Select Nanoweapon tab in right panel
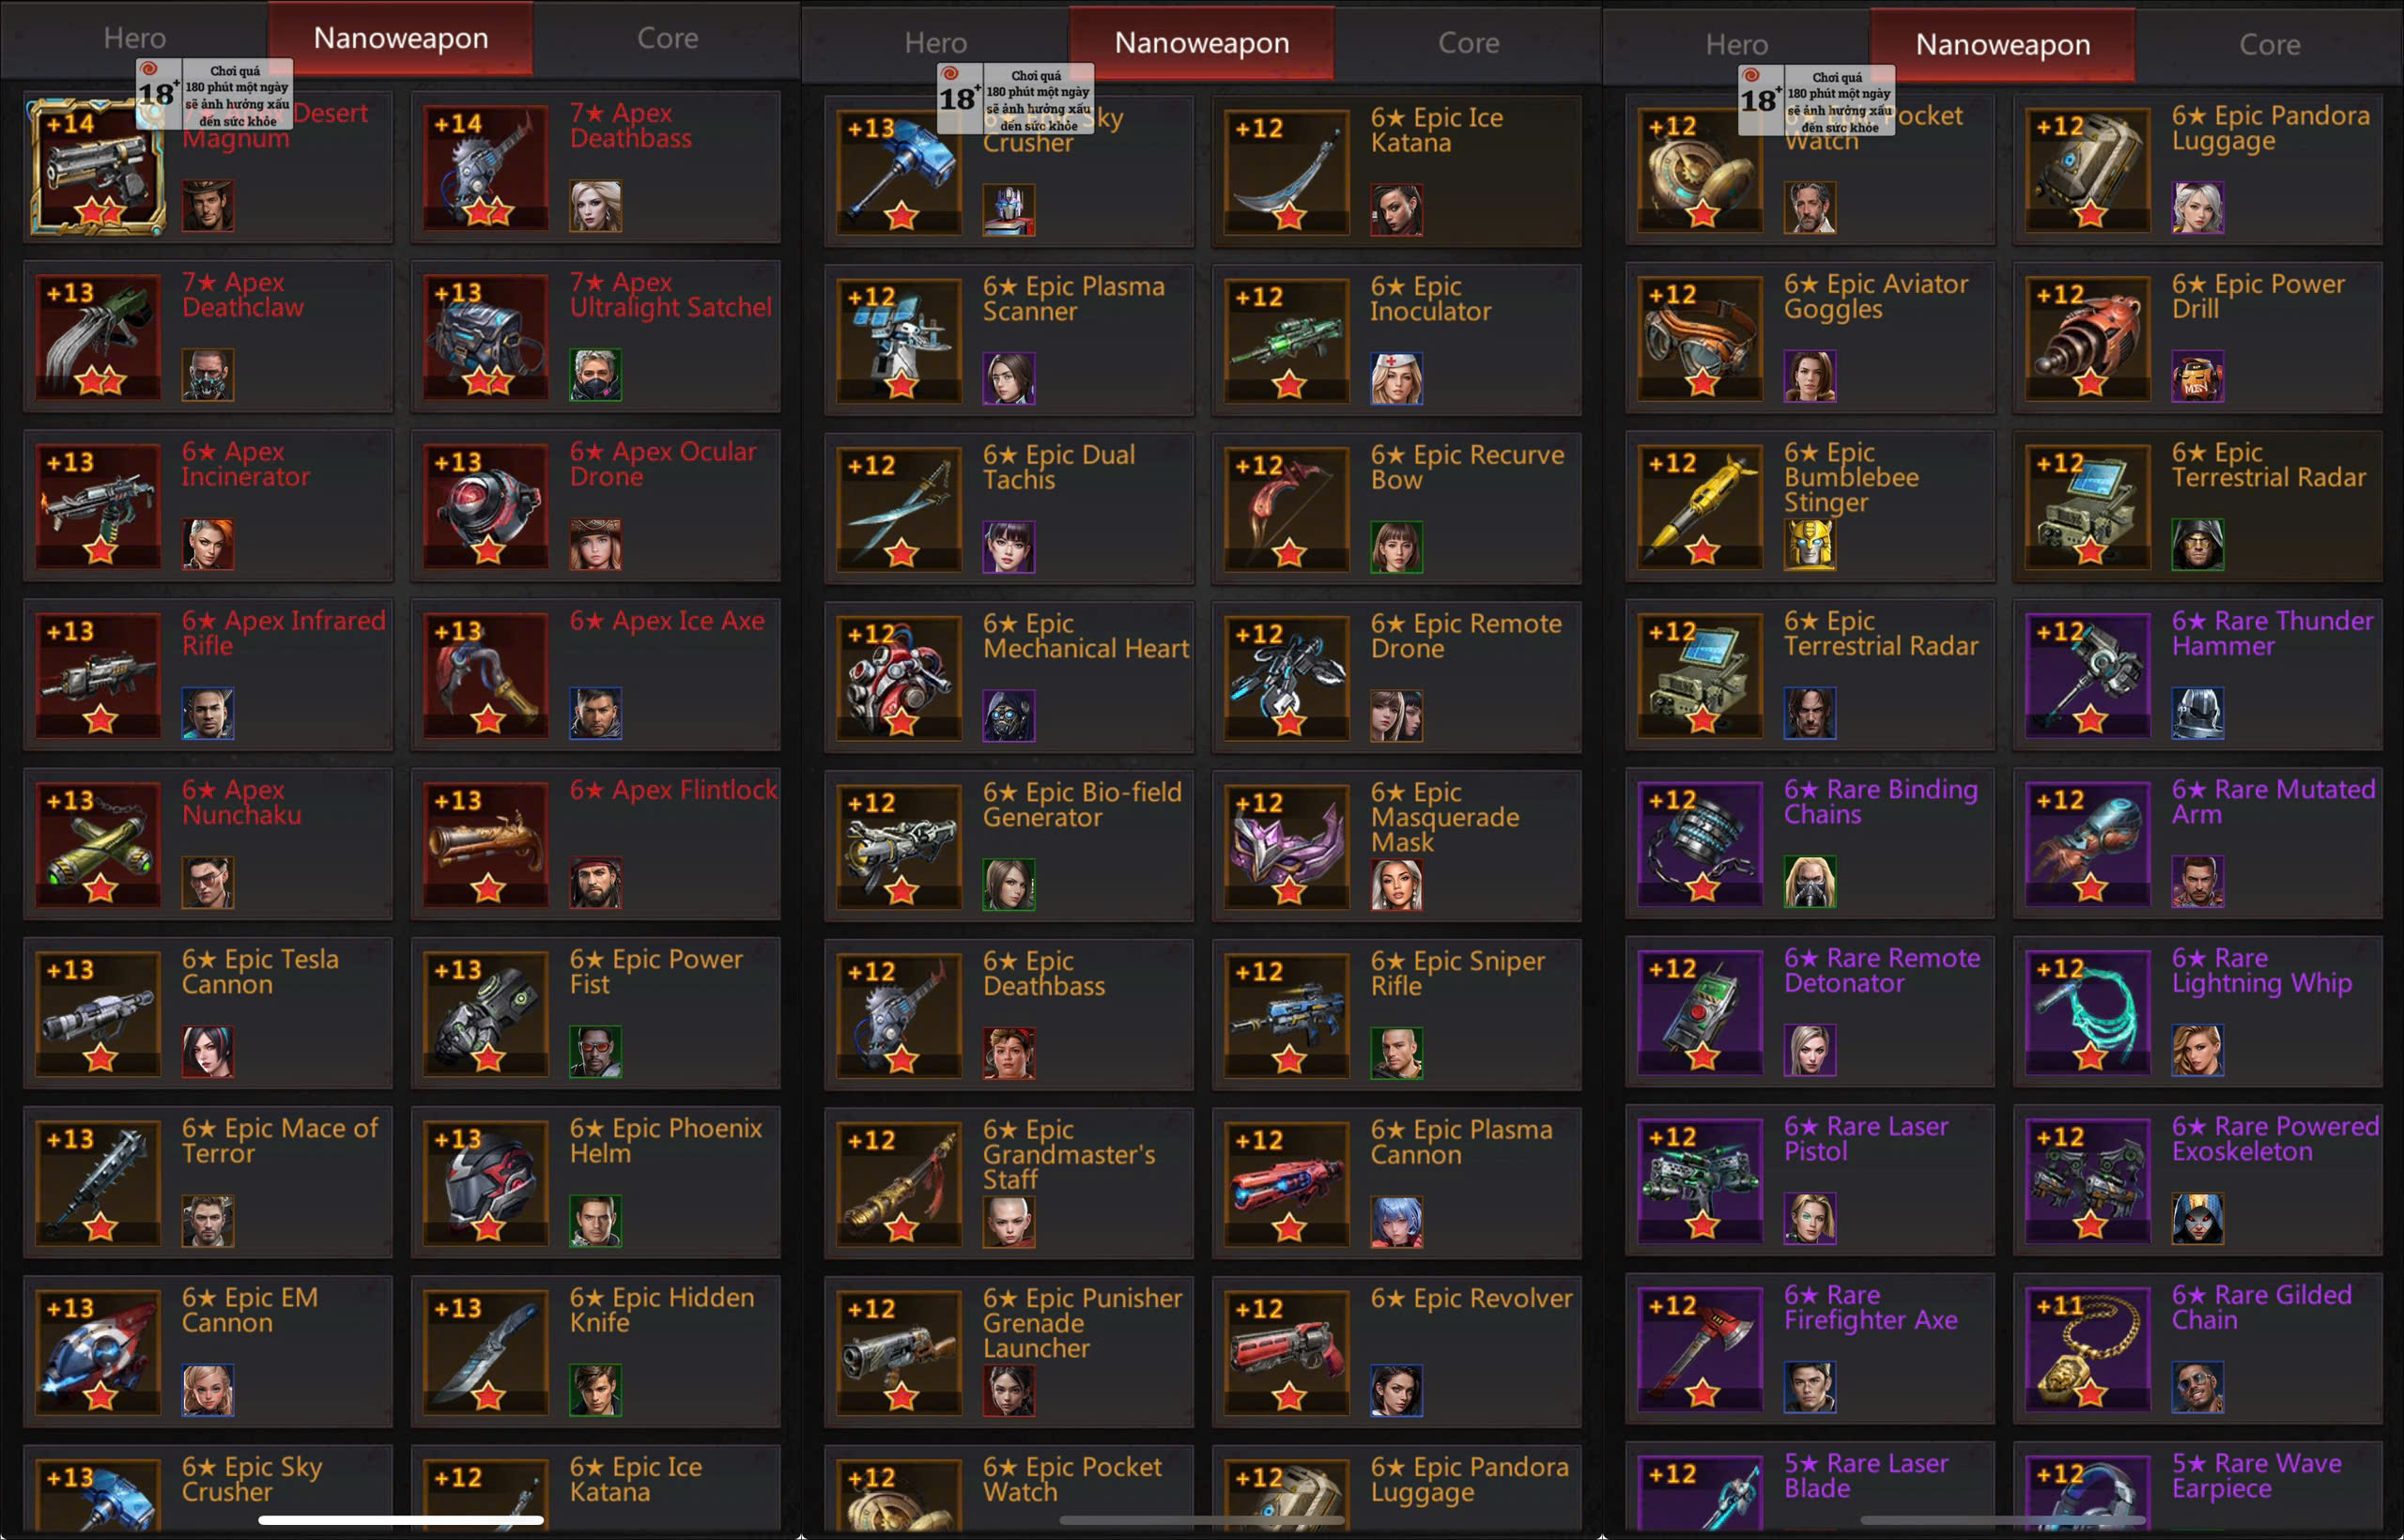Viewport: 2404px width, 1540px height. (x=2002, y=45)
